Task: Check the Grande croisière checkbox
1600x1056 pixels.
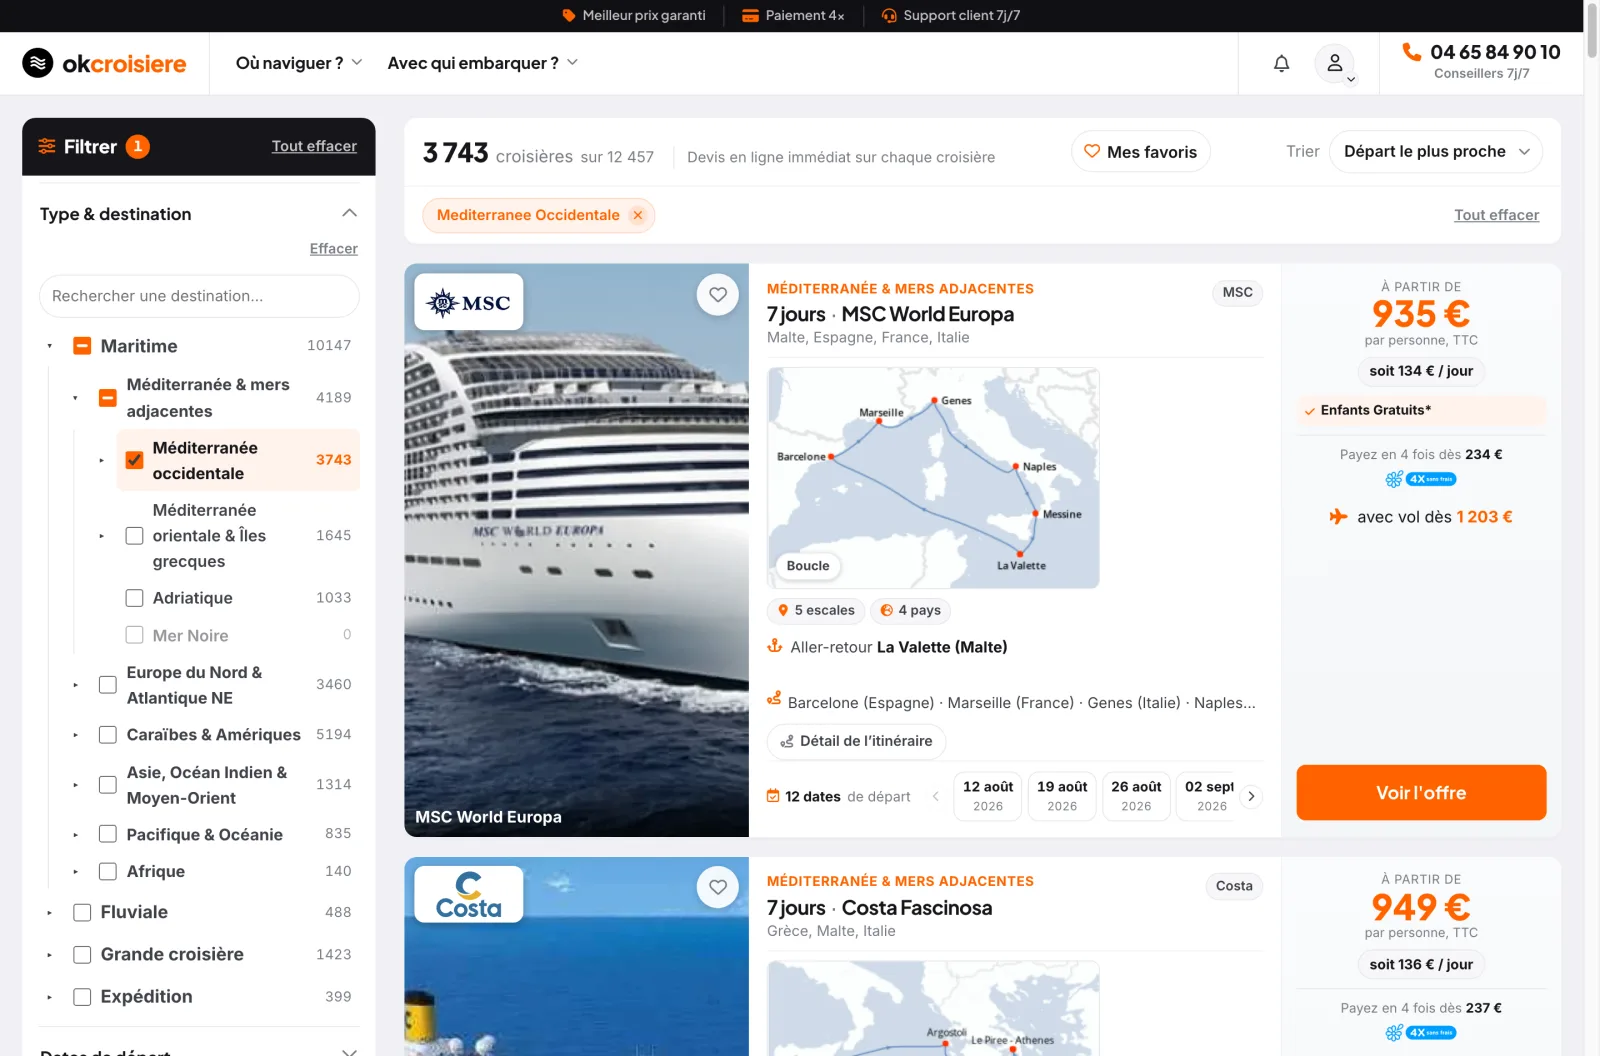Action: 82,955
